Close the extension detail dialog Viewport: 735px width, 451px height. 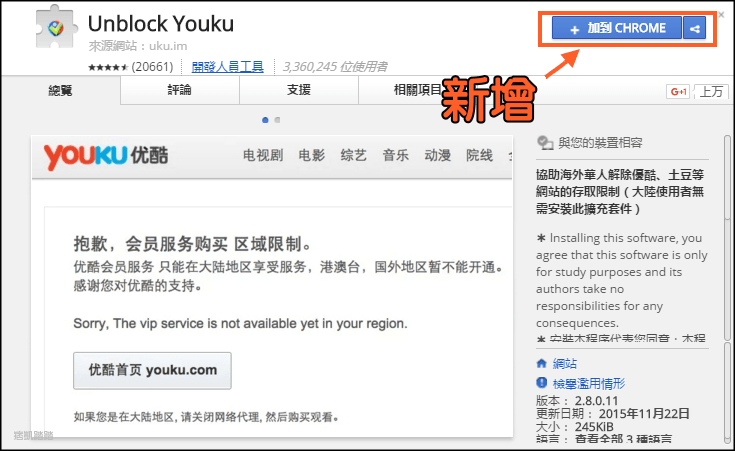pos(721,15)
